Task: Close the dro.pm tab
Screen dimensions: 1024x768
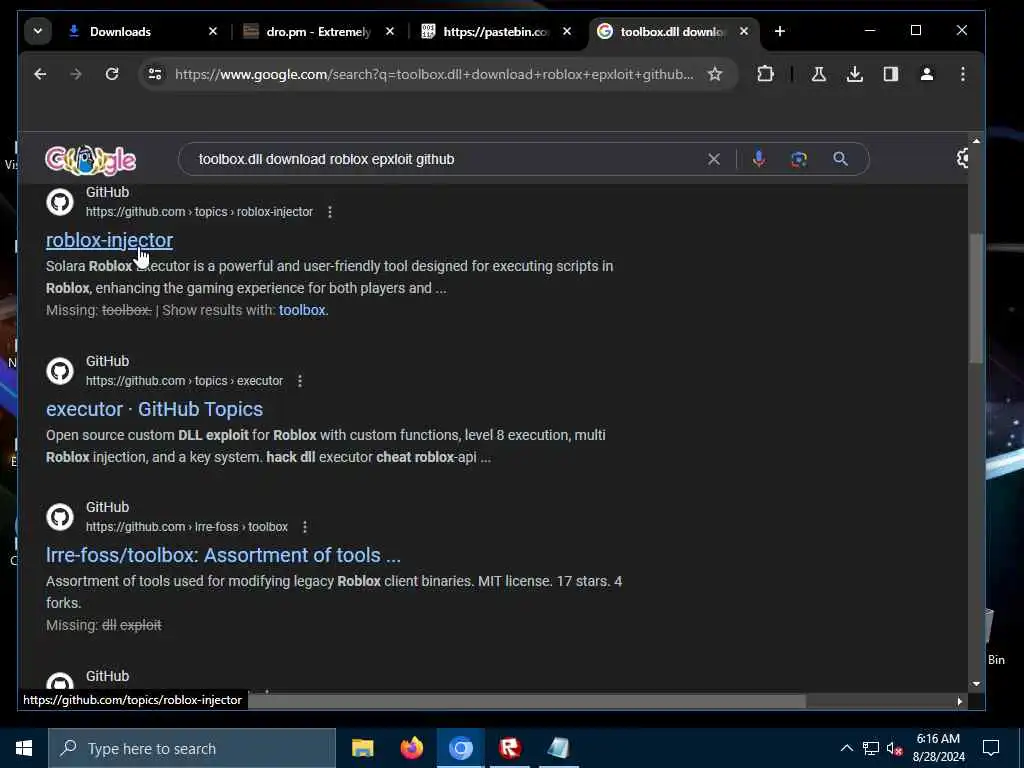Action: 390,31
